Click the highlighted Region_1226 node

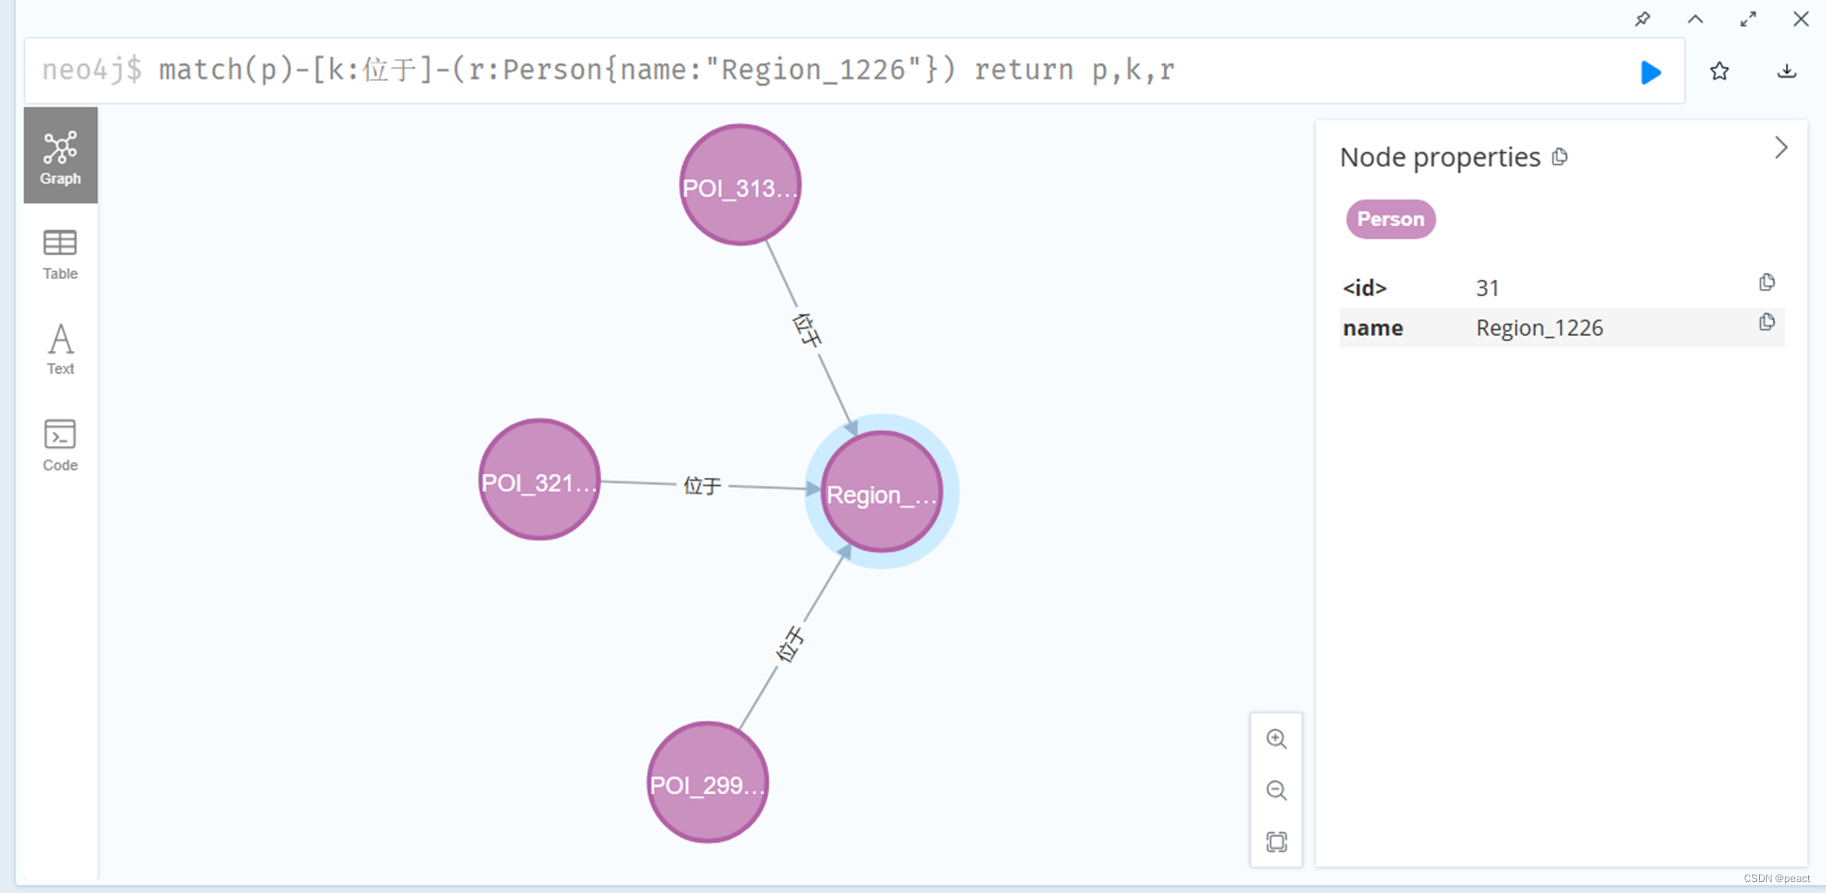(880, 492)
